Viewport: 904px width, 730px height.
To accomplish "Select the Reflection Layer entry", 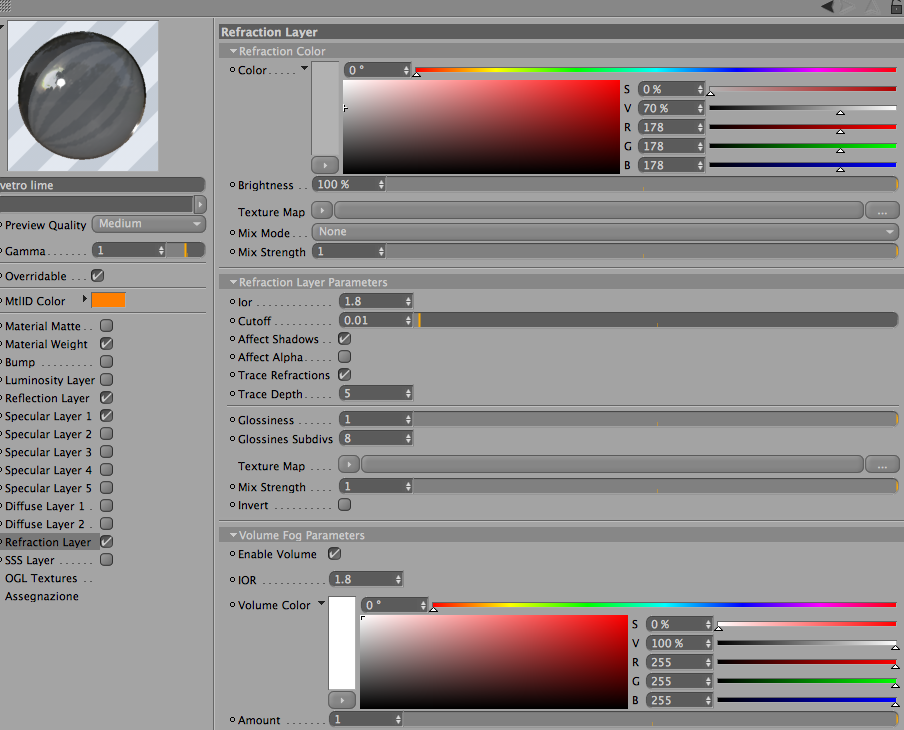I will tap(47, 398).
